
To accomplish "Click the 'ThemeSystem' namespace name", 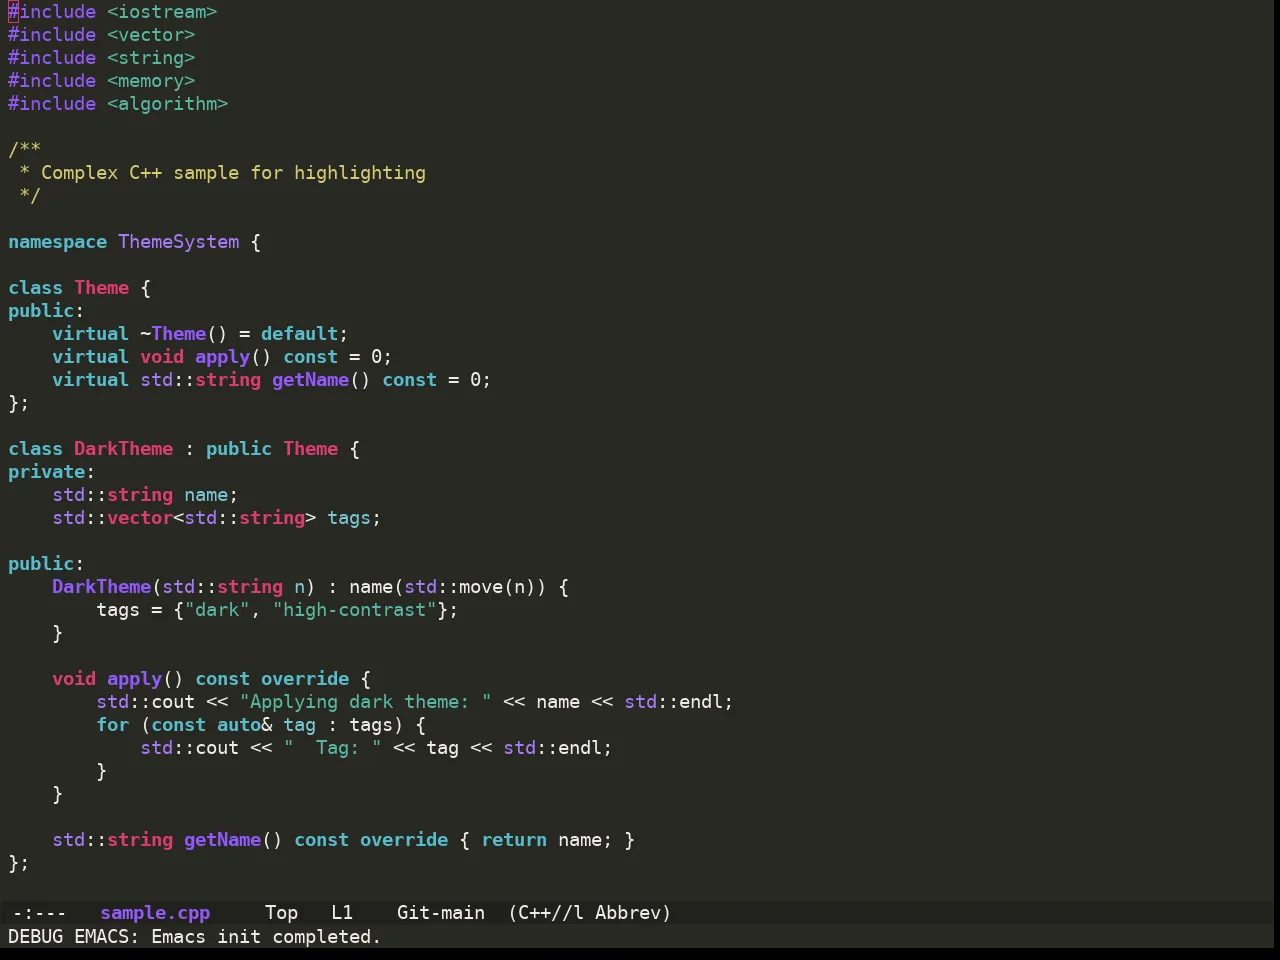I will pyautogui.click(x=179, y=242).
